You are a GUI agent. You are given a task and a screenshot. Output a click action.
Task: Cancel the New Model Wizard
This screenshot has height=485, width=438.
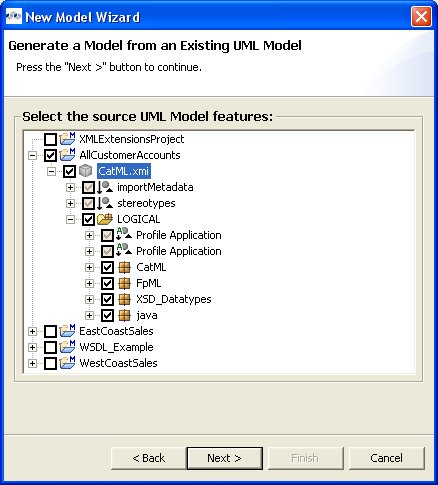[387, 458]
